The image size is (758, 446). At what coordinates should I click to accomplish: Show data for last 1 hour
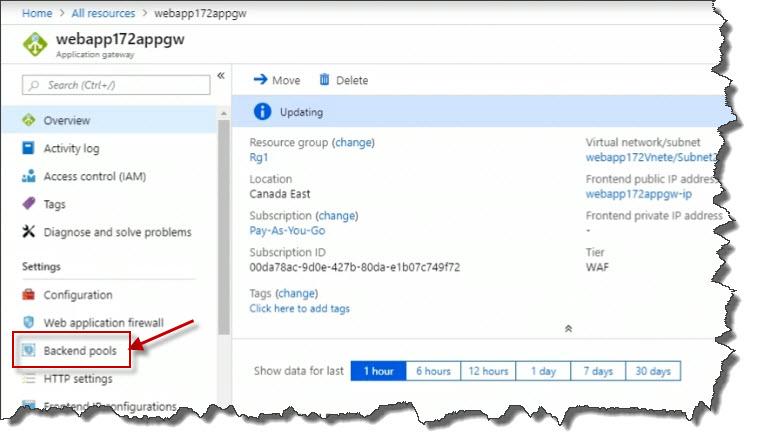[x=379, y=371]
